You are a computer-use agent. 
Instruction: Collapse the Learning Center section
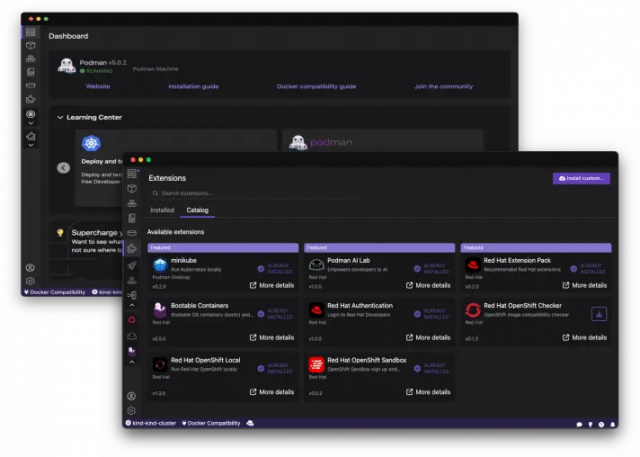[x=60, y=118]
